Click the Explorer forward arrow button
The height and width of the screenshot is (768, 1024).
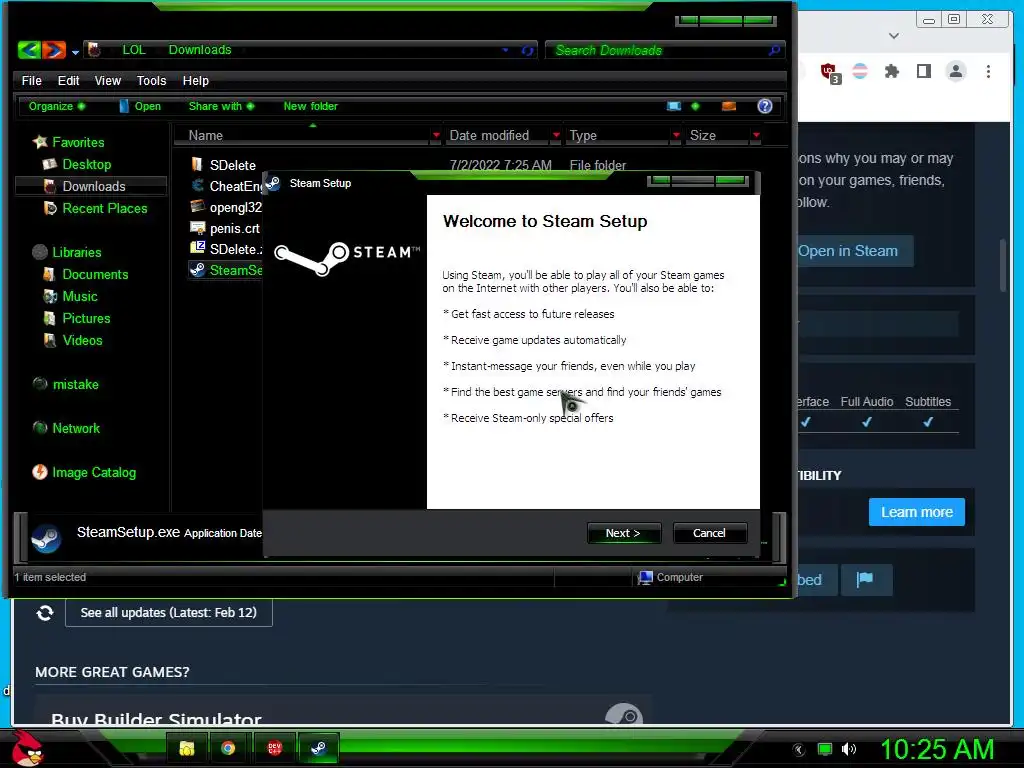54,50
